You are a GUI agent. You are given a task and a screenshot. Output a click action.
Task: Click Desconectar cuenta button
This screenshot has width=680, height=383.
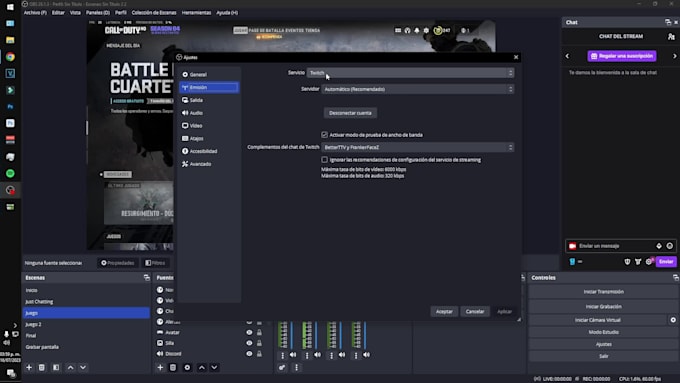tap(350, 113)
